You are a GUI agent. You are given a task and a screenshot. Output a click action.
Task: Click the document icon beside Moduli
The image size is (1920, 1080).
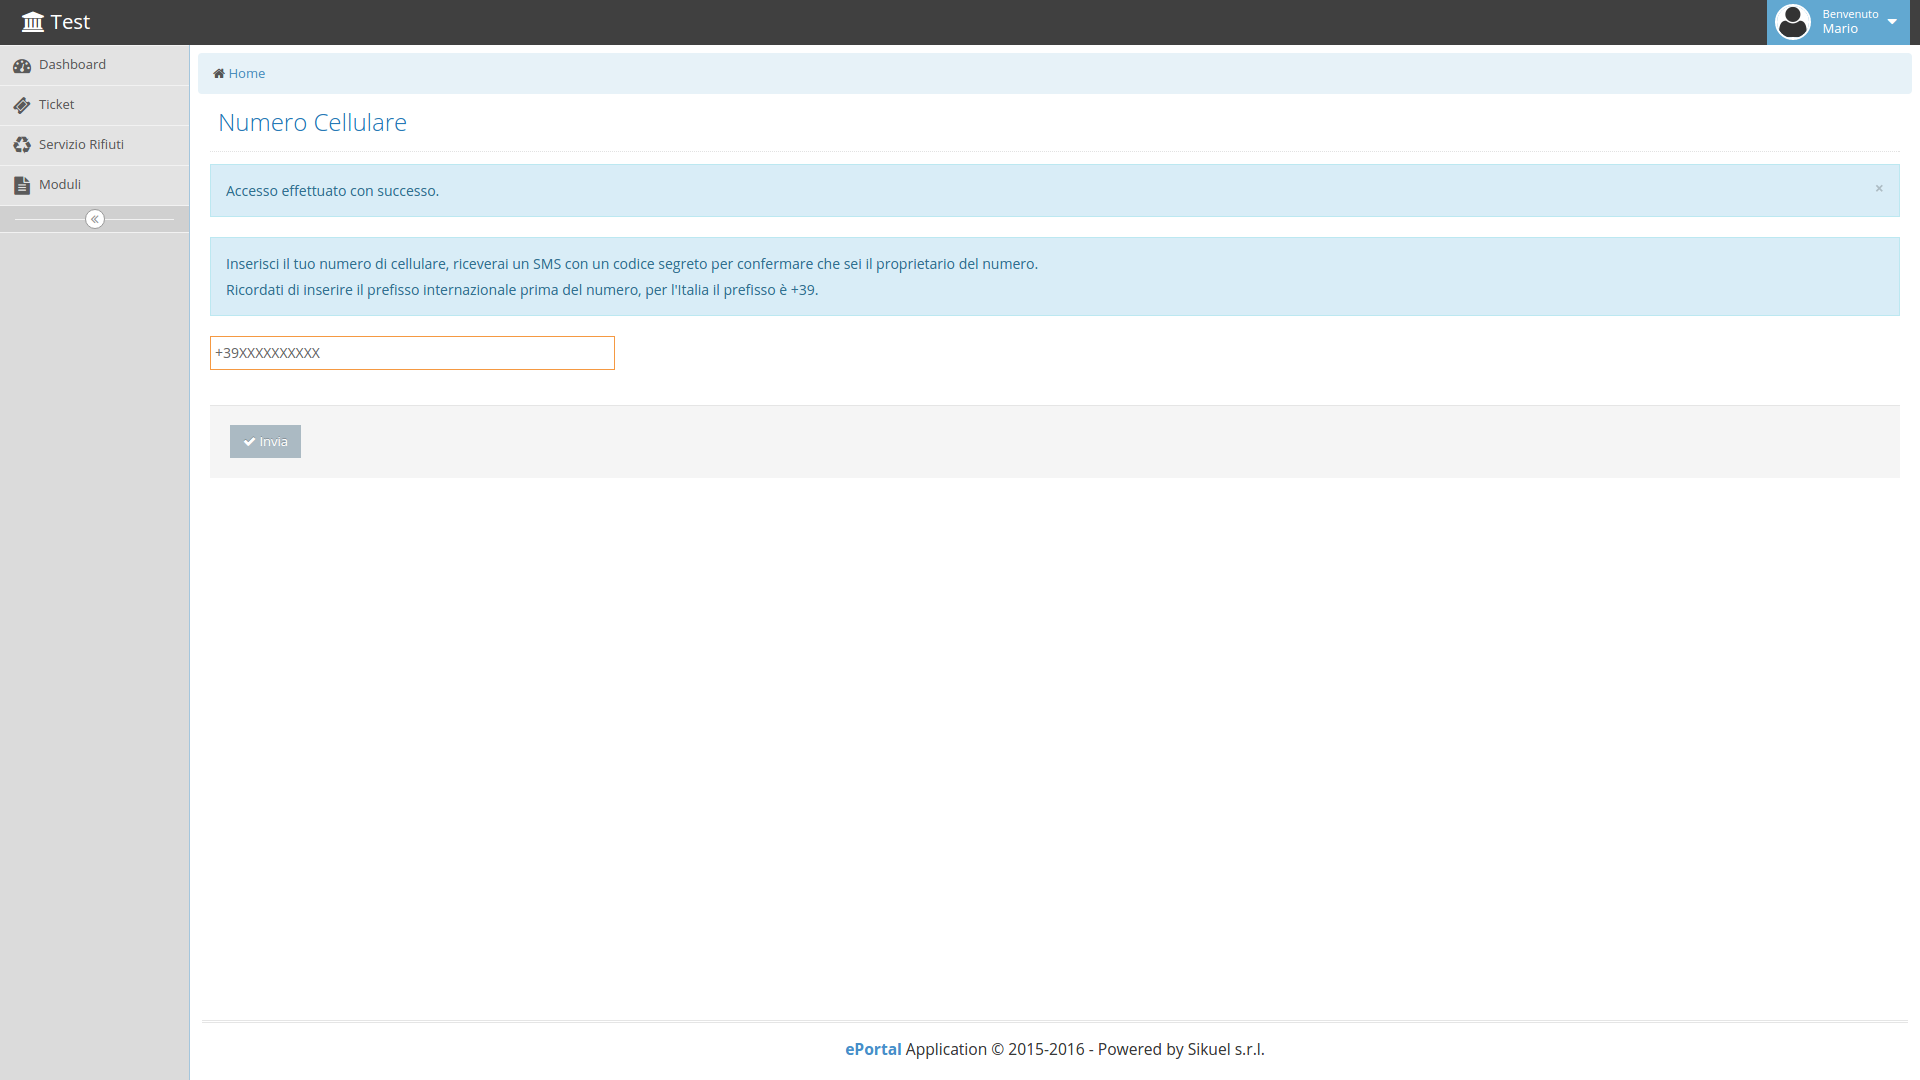pyautogui.click(x=22, y=185)
